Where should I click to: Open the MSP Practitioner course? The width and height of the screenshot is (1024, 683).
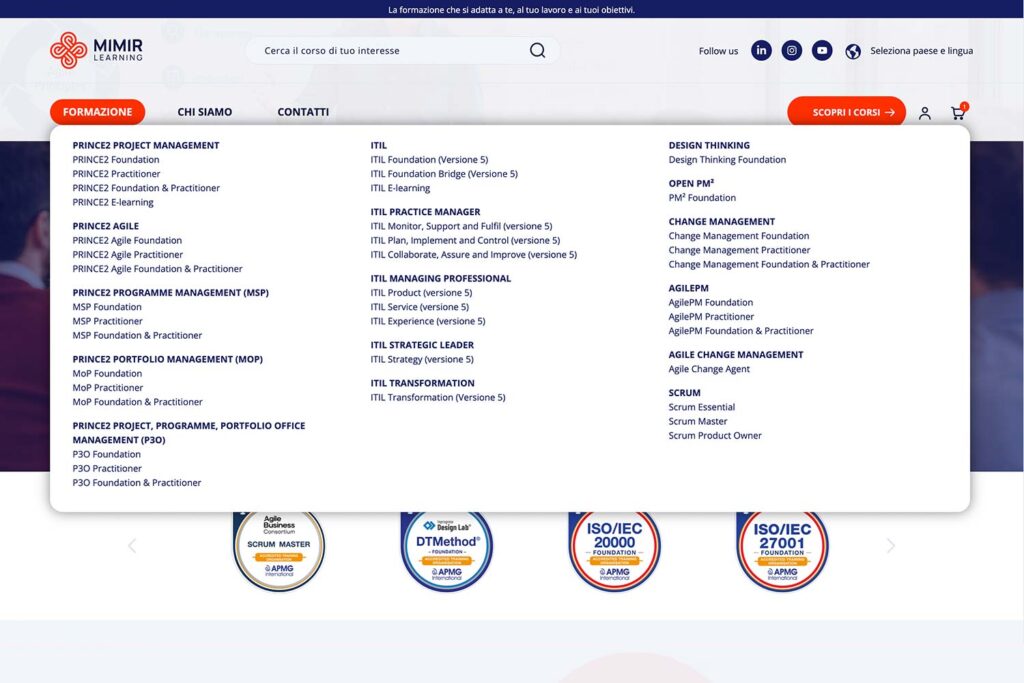click(x=107, y=321)
